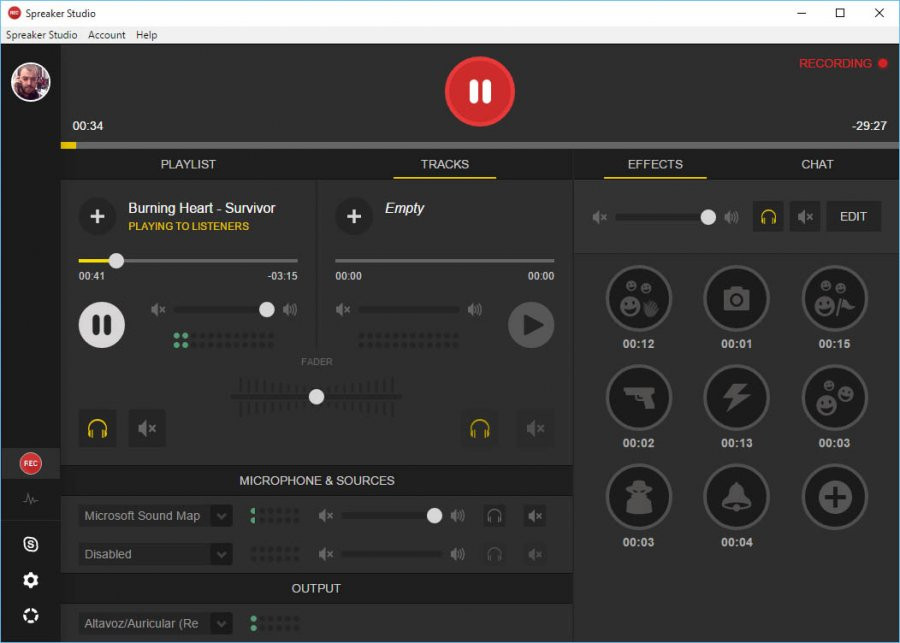
Task: Add a new sound effect slot
Action: click(x=834, y=497)
